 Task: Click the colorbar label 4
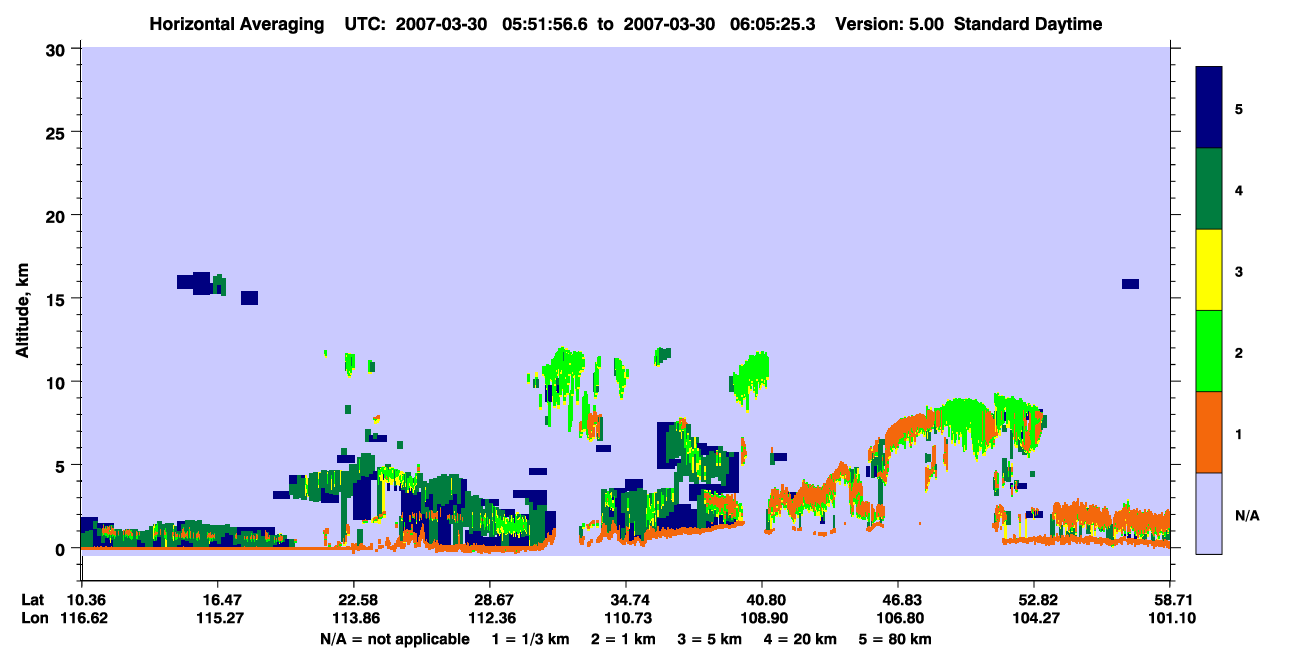[x=1238, y=190]
